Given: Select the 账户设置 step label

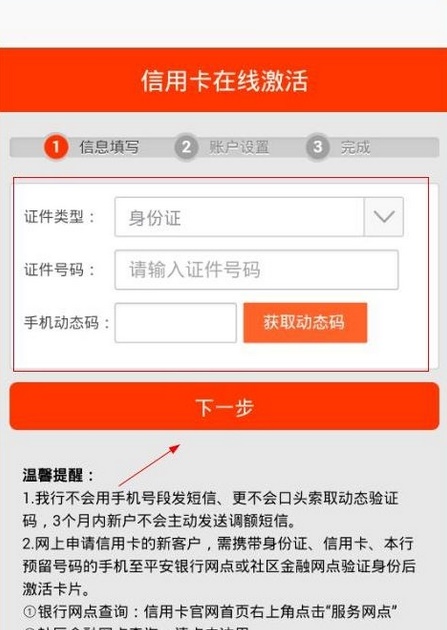Looking at the screenshot, I should click(239, 147).
